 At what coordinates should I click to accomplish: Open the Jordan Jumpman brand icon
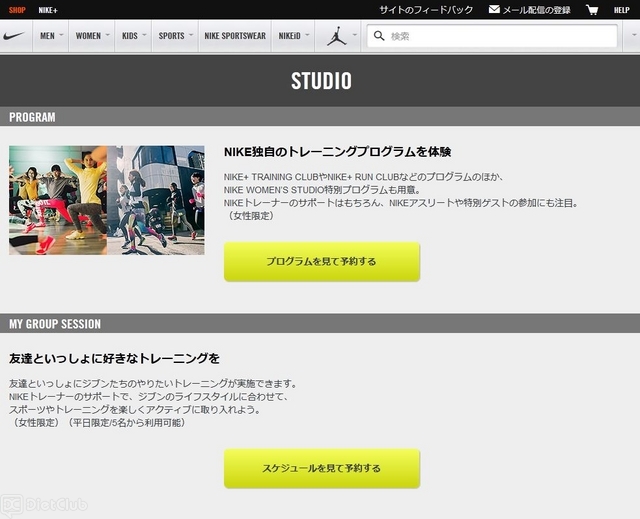(x=336, y=36)
